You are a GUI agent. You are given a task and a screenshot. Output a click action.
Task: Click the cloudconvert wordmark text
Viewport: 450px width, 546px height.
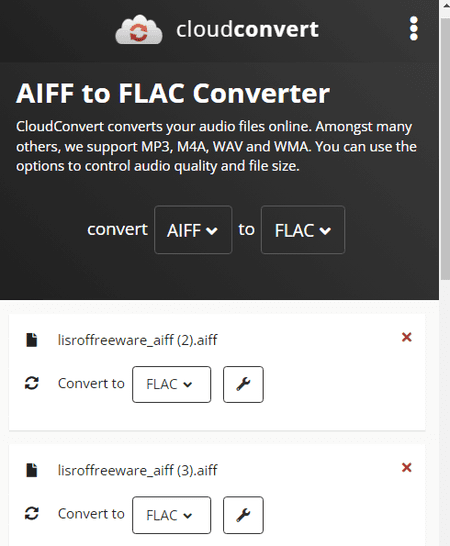point(247,29)
